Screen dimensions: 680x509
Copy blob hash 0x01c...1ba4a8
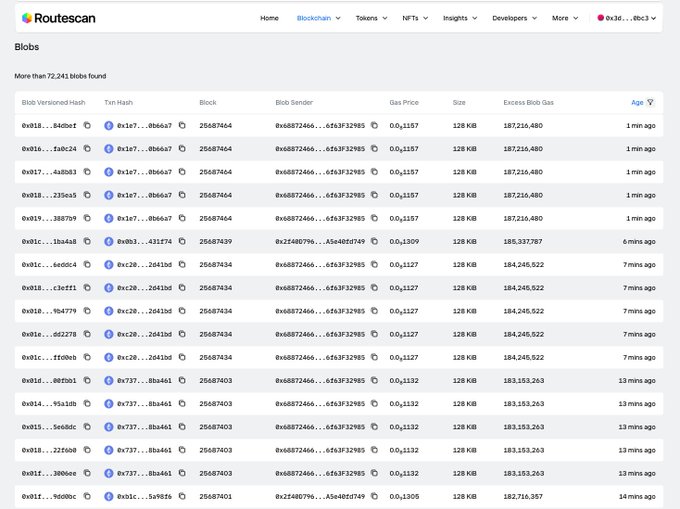coord(87,241)
